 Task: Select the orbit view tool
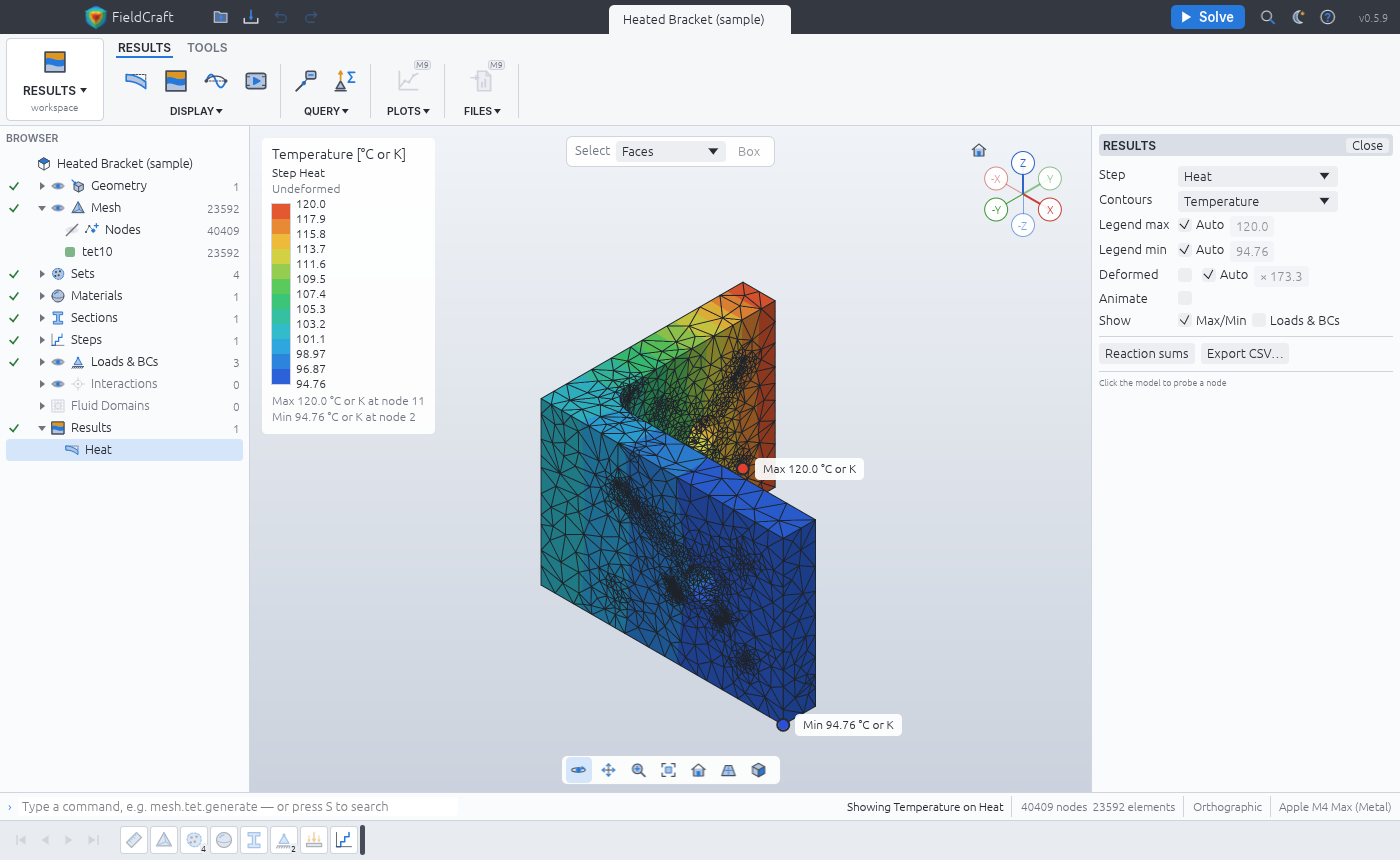tap(578, 770)
